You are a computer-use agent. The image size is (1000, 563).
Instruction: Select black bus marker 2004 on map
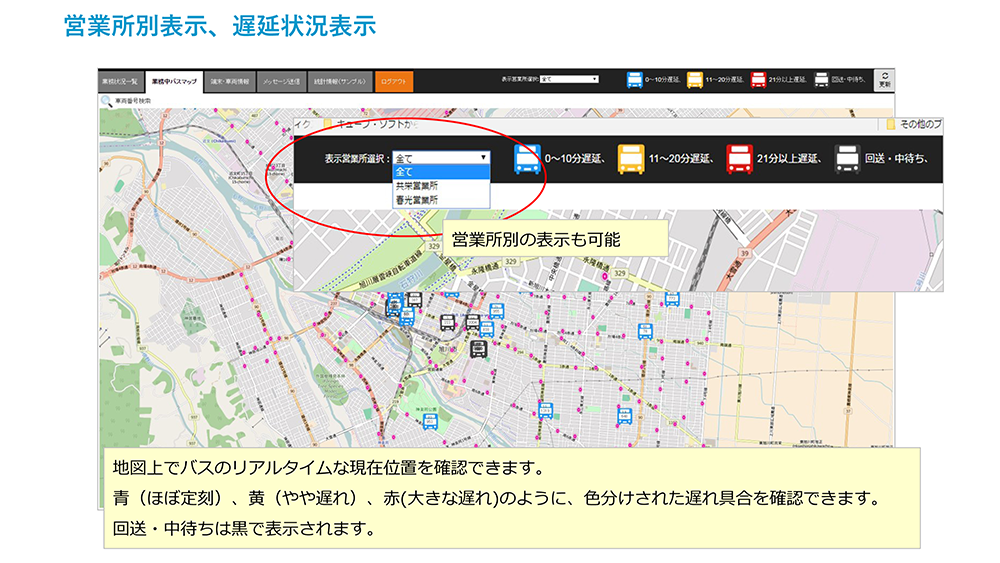pyautogui.click(x=473, y=323)
